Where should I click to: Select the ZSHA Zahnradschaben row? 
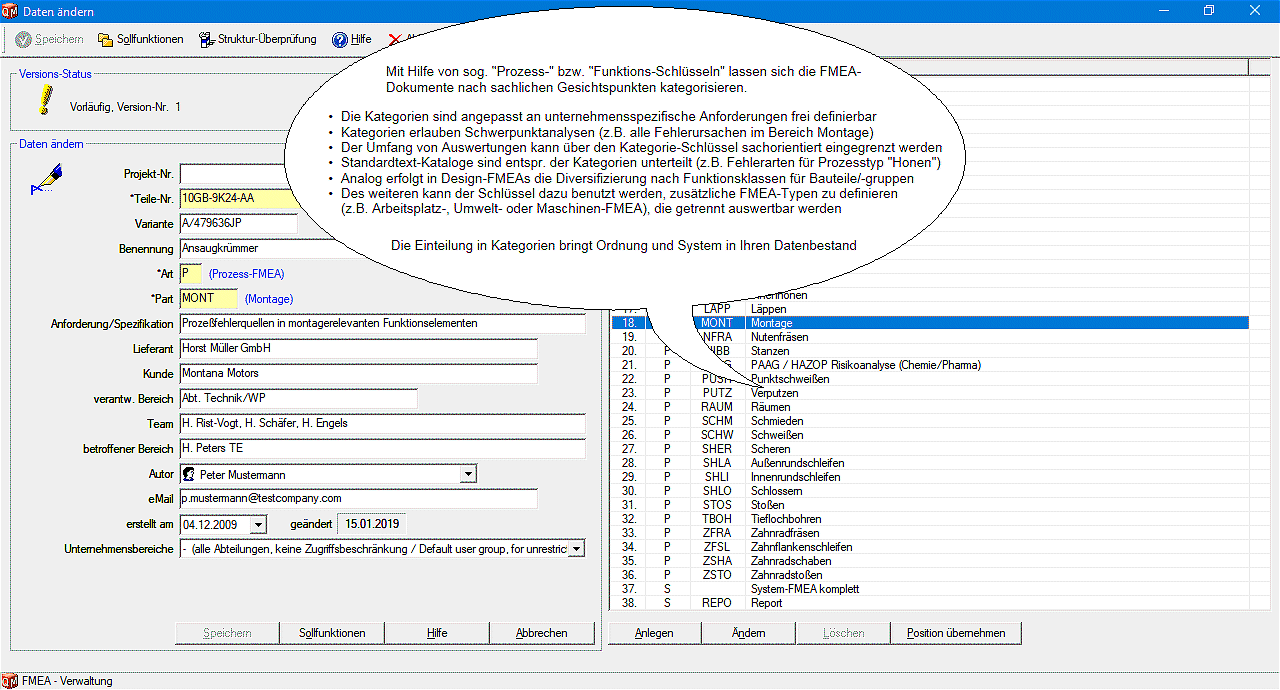[x=929, y=561]
